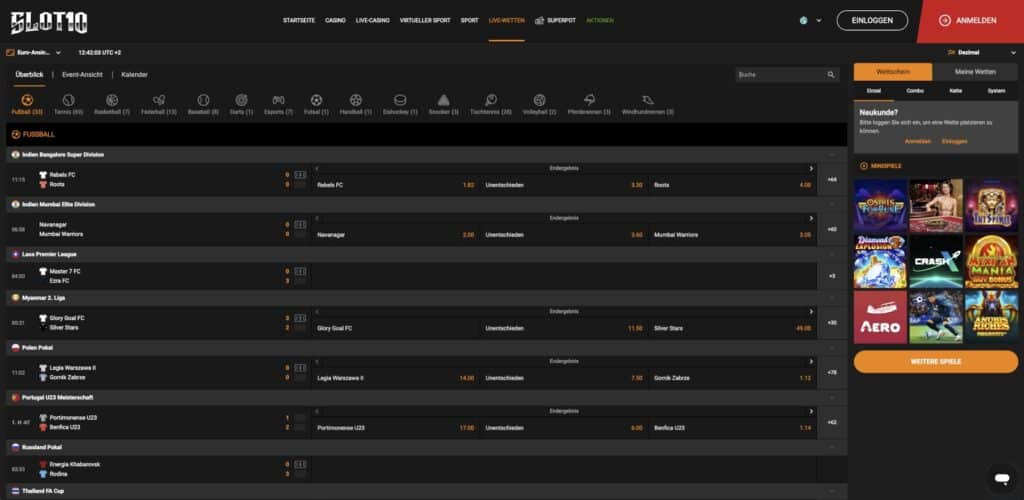Open the Virtueller Sport menu item
This screenshot has width=1024, height=500.
[425, 20]
